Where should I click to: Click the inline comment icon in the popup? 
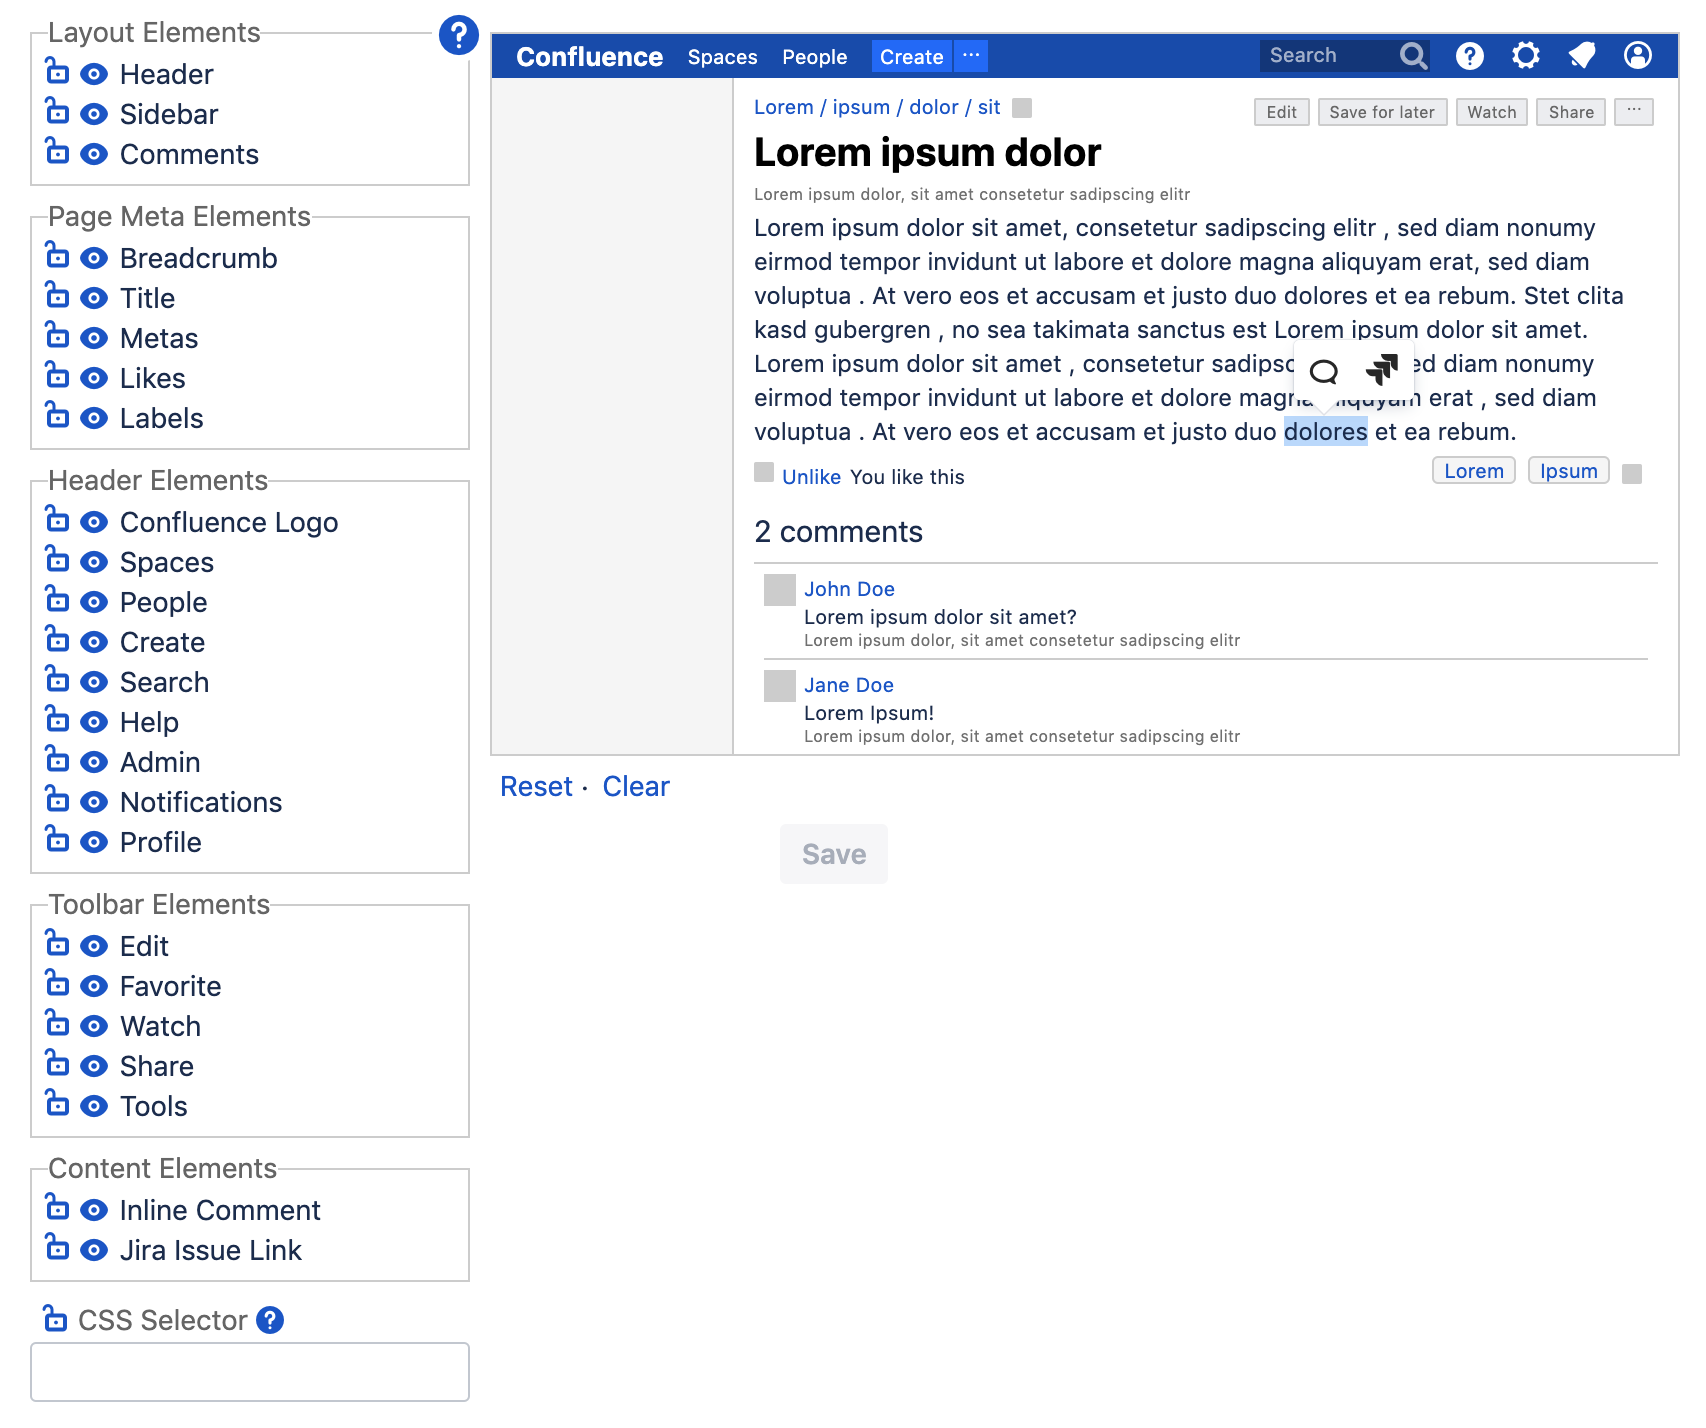tap(1324, 372)
